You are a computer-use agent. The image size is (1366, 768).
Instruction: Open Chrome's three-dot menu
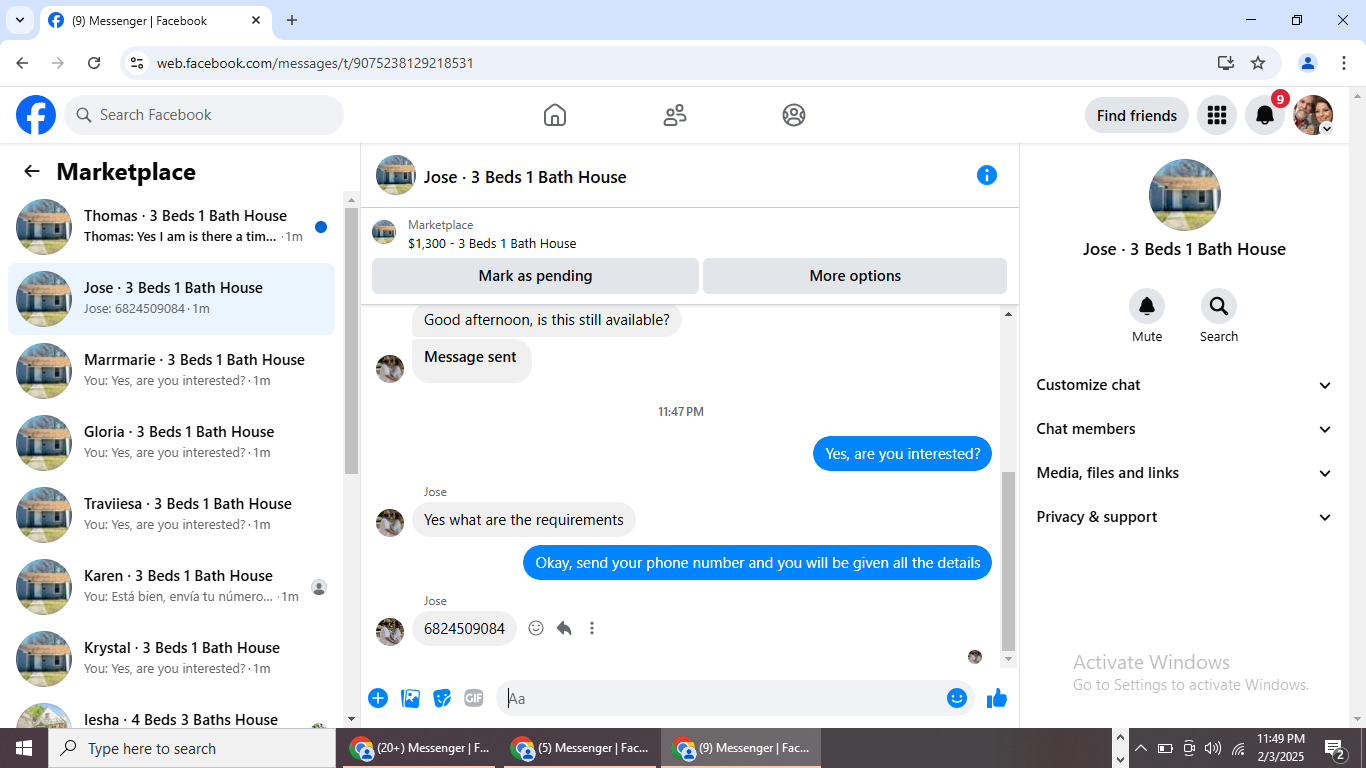[x=1344, y=63]
